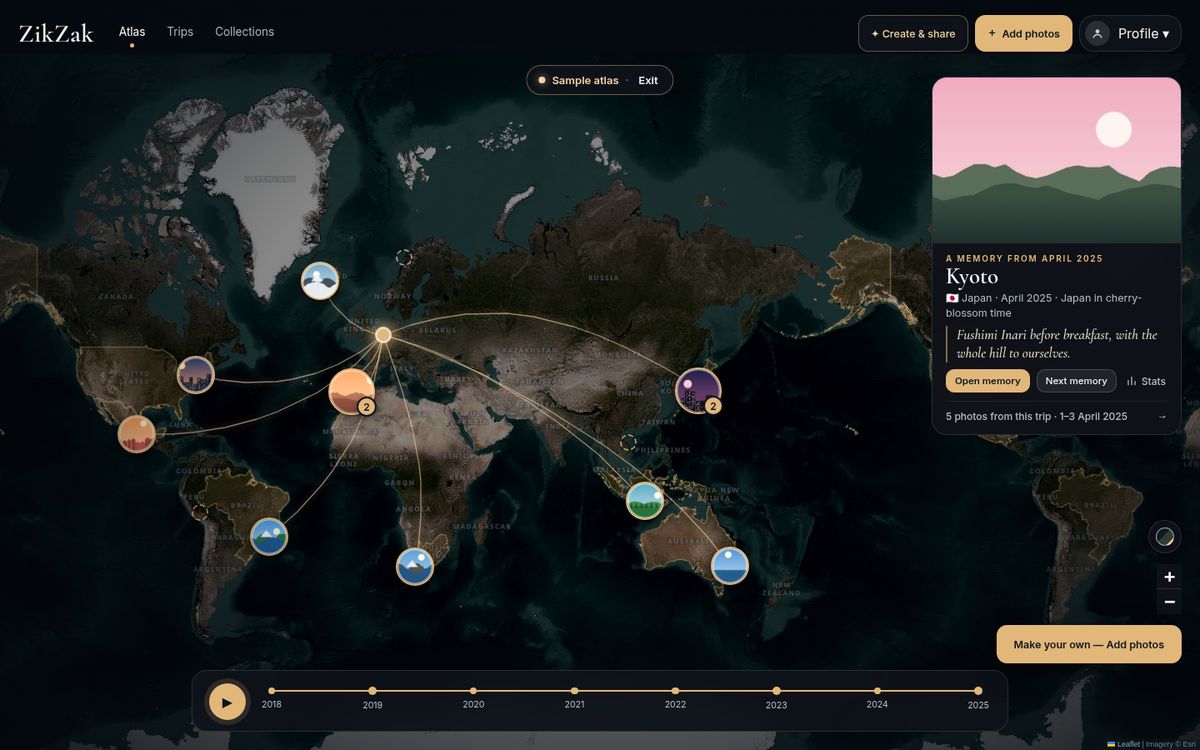
Task: Open the Collections tab
Action: click(x=244, y=32)
